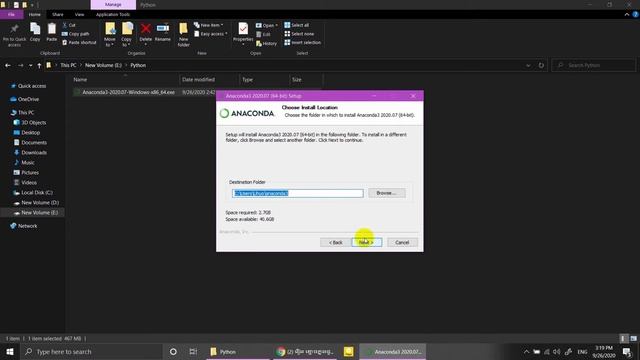Open 3D Objects in sidebar
The image size is (640, 360).
[33, 122]
